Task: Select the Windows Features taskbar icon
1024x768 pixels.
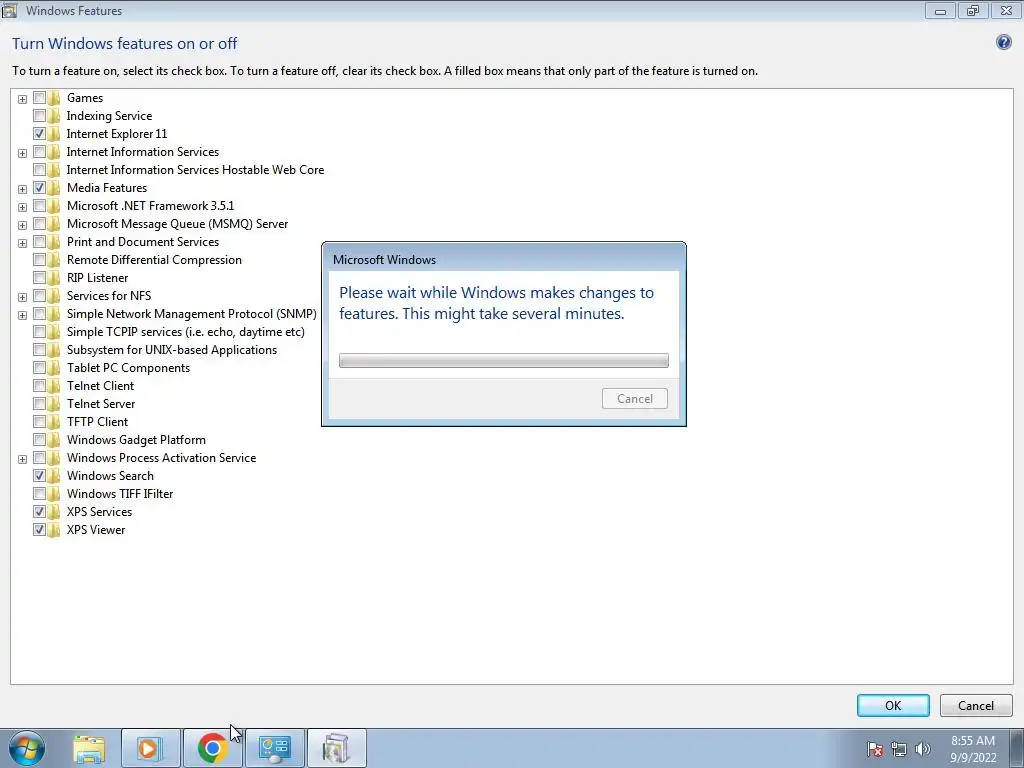Action: tap(336, 748)
